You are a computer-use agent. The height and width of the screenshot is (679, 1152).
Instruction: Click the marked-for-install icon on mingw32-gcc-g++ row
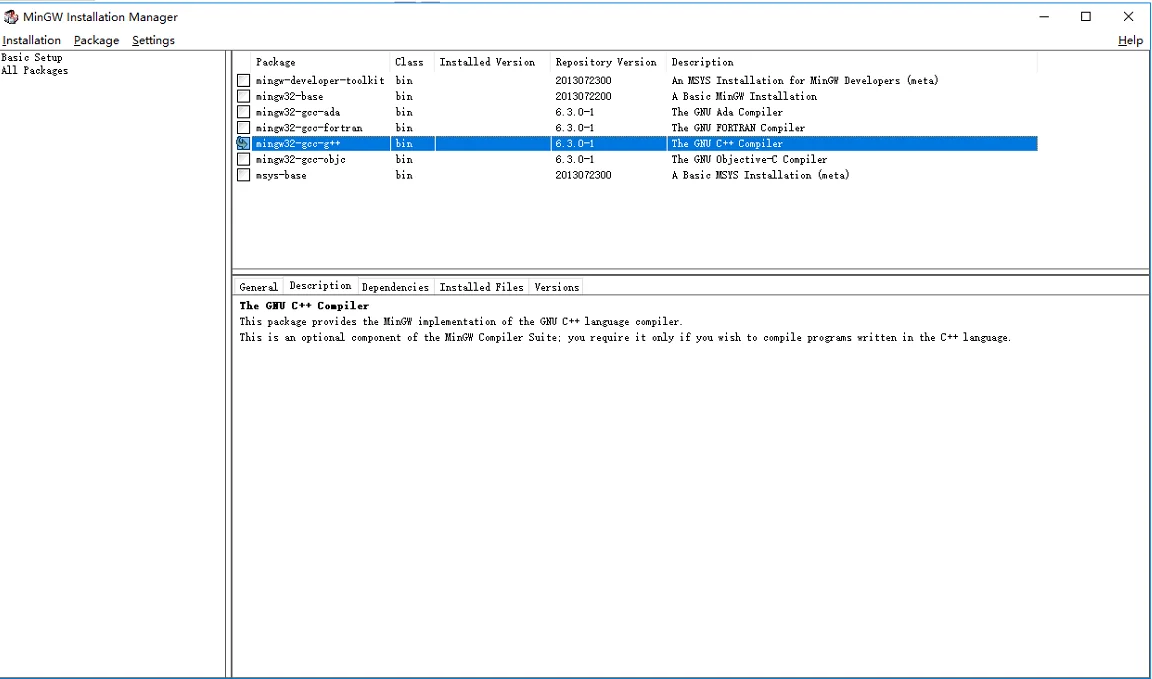tap(243, 143)
